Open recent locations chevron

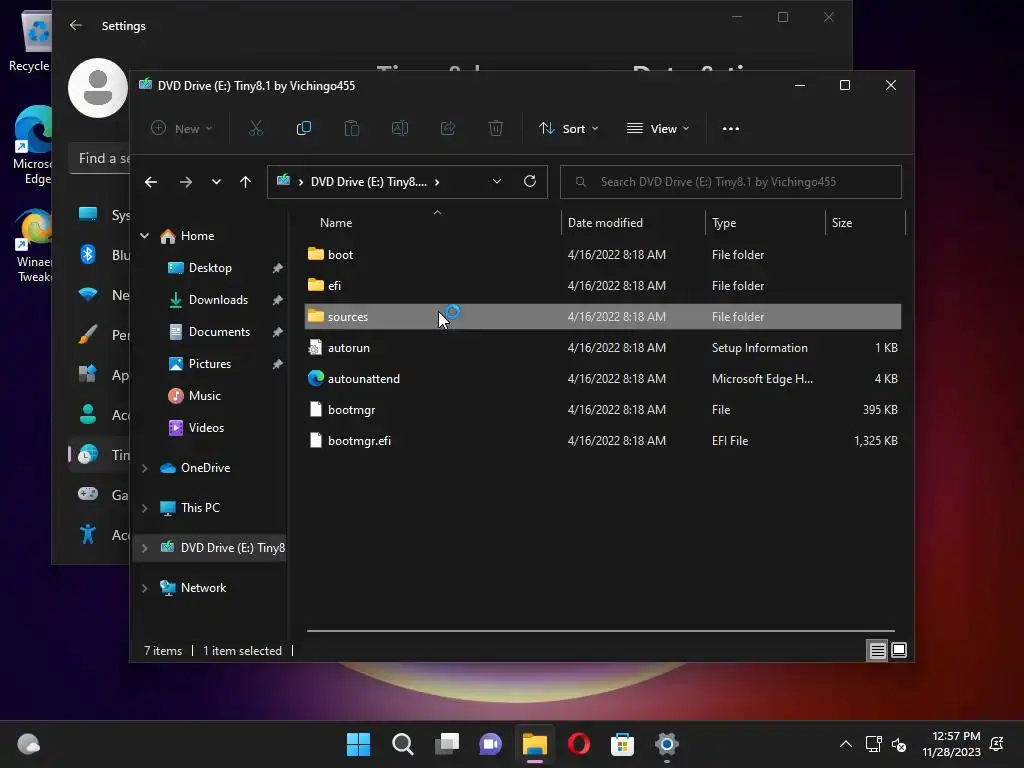pos(216,182)
